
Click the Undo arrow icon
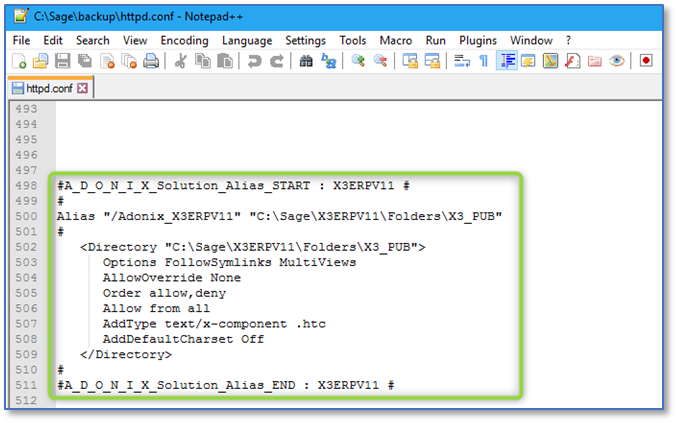pyautogui.click(x=254, y=61)
